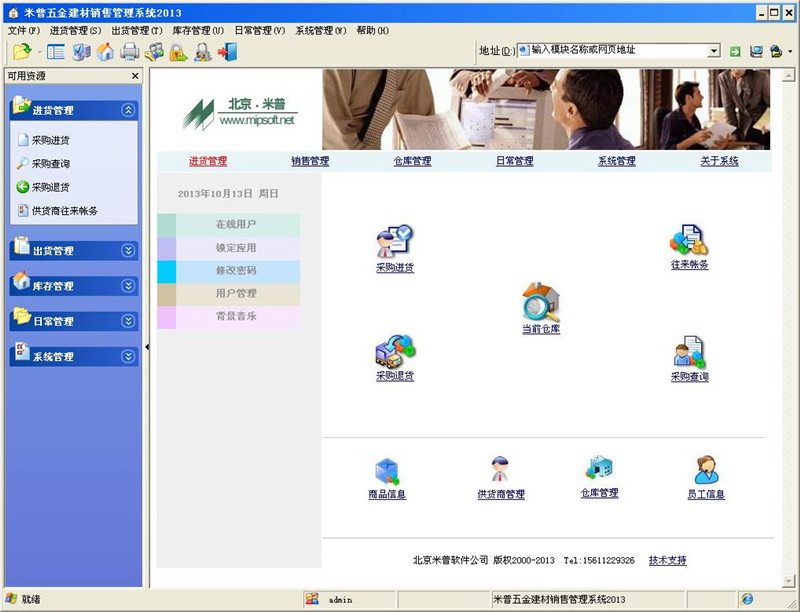Open the 文件(F) menu

(x=23, y=31)
